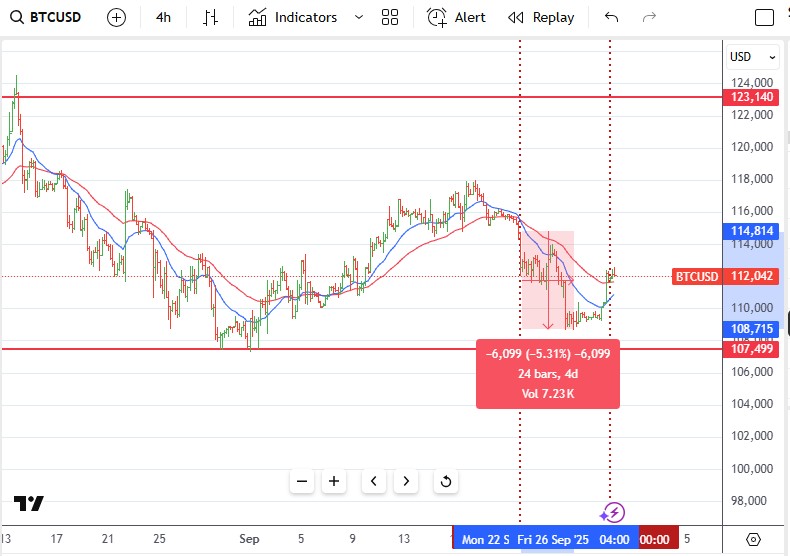Expand the indicators favorites chevron
Viewport: 790px width, 556px height.
(359, 18)
